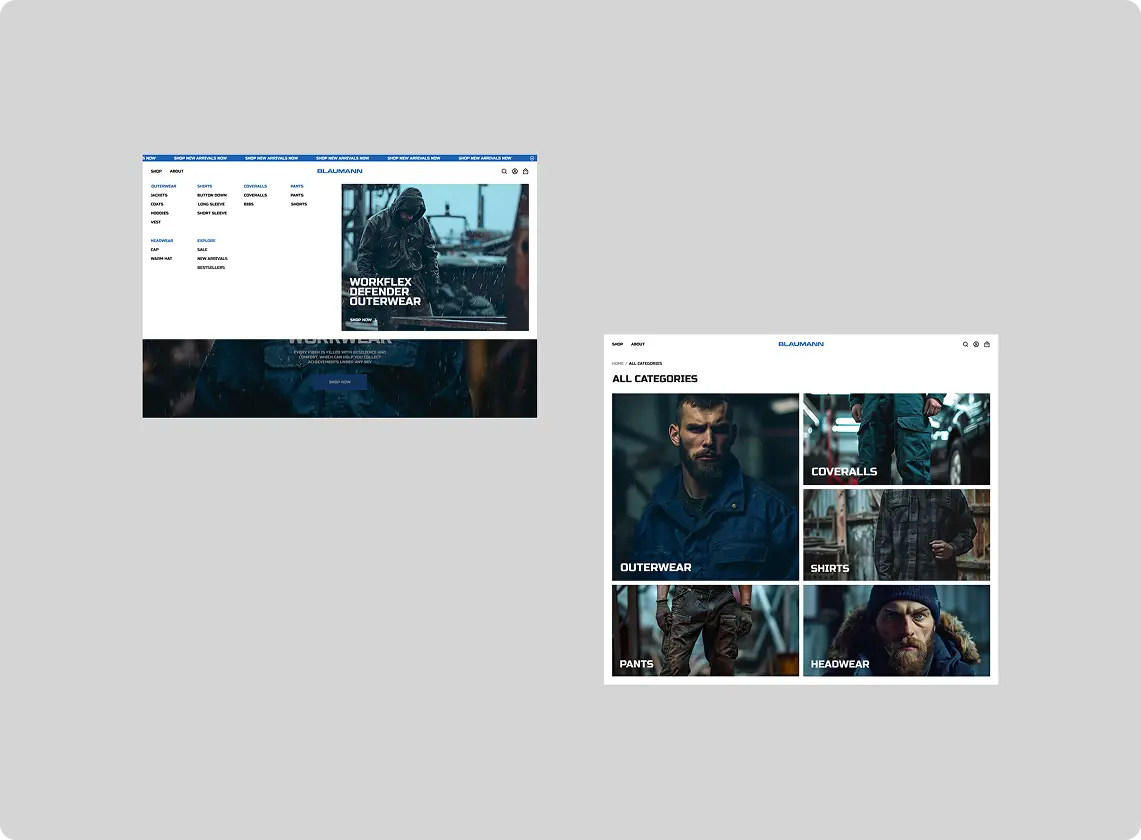Open the Shop menu on All Categories page

(617, 344)
